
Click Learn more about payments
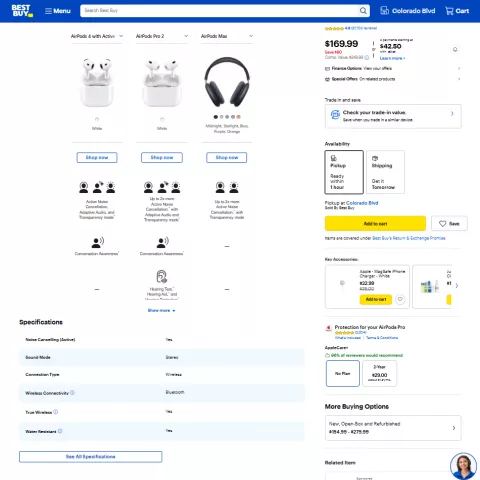(392, 58)
